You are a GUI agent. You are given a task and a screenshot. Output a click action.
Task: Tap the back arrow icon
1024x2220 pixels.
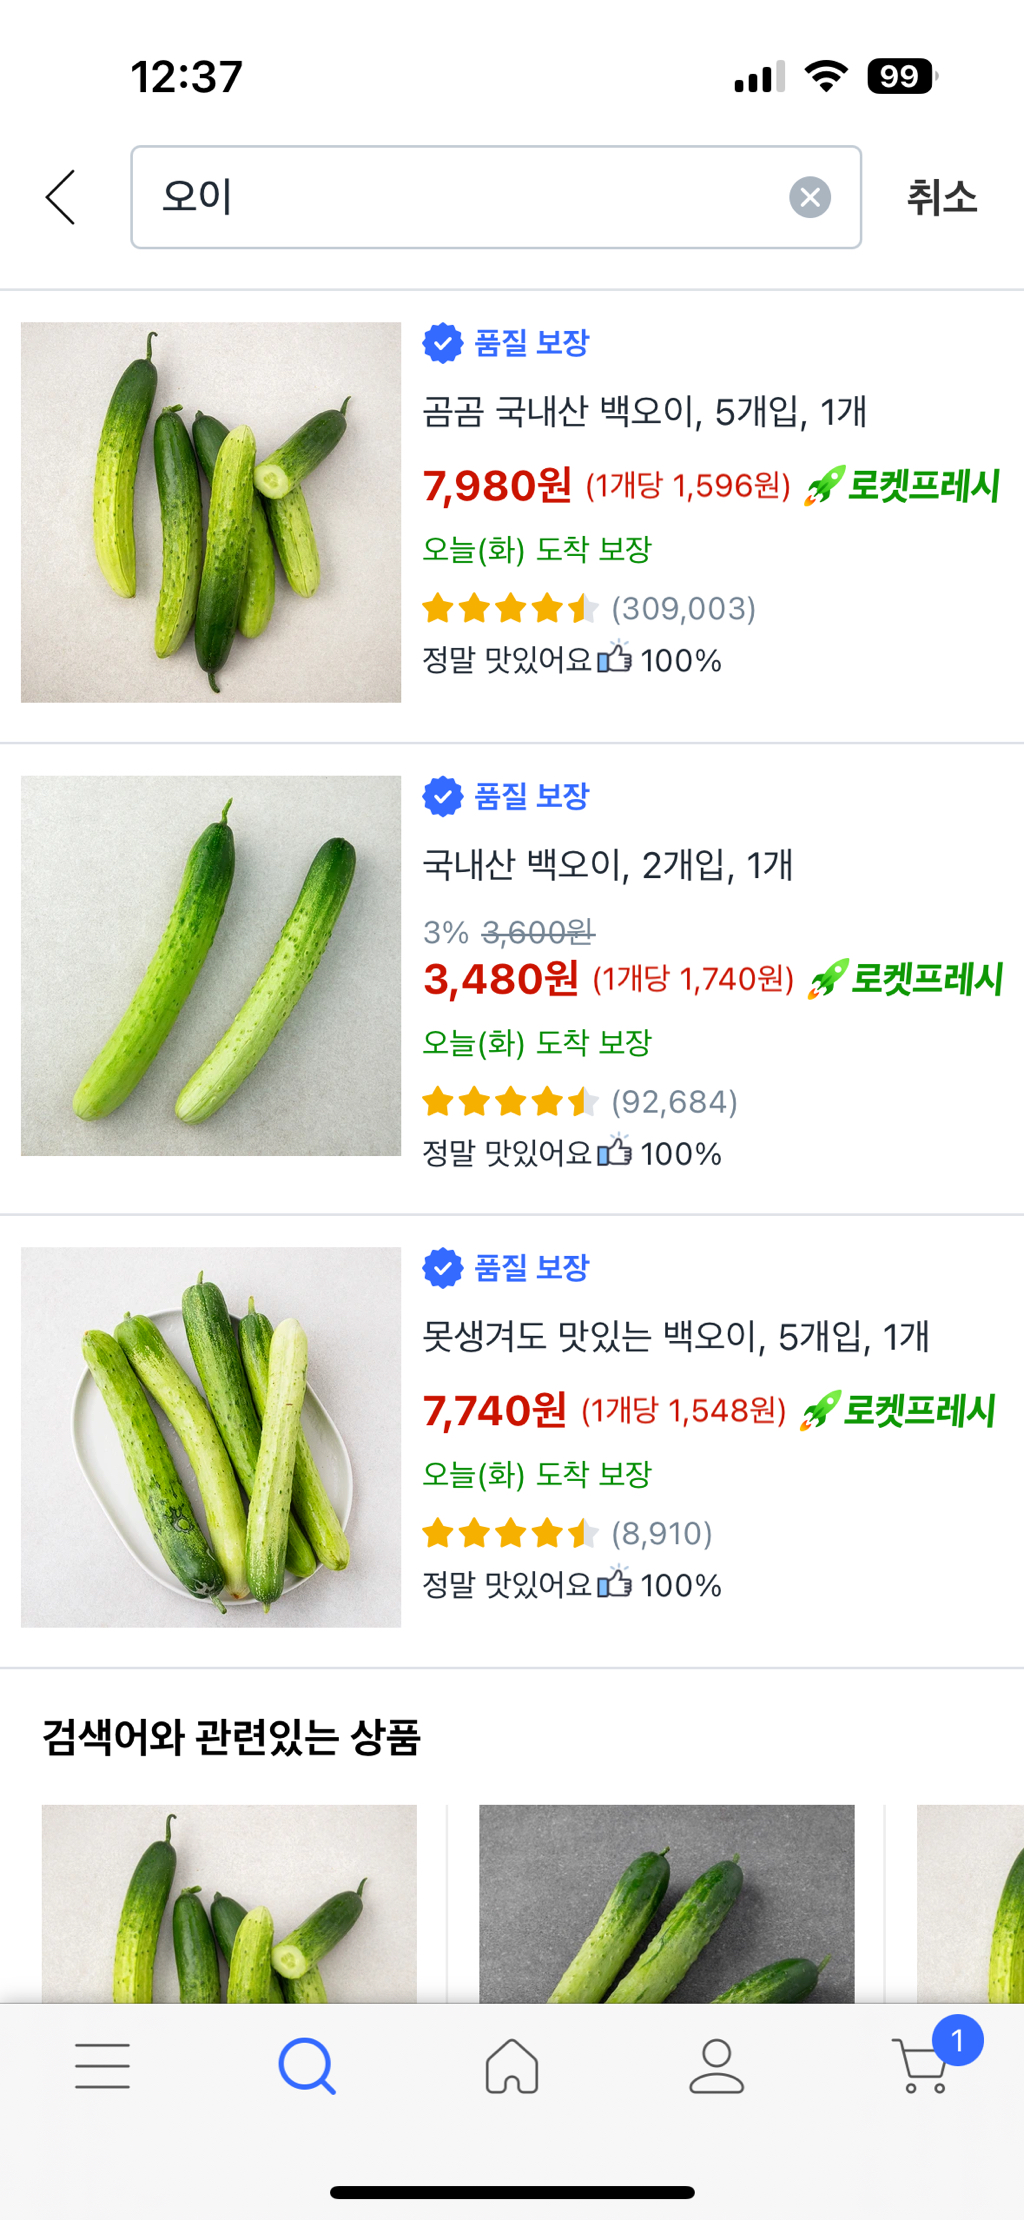click(61, 197)
